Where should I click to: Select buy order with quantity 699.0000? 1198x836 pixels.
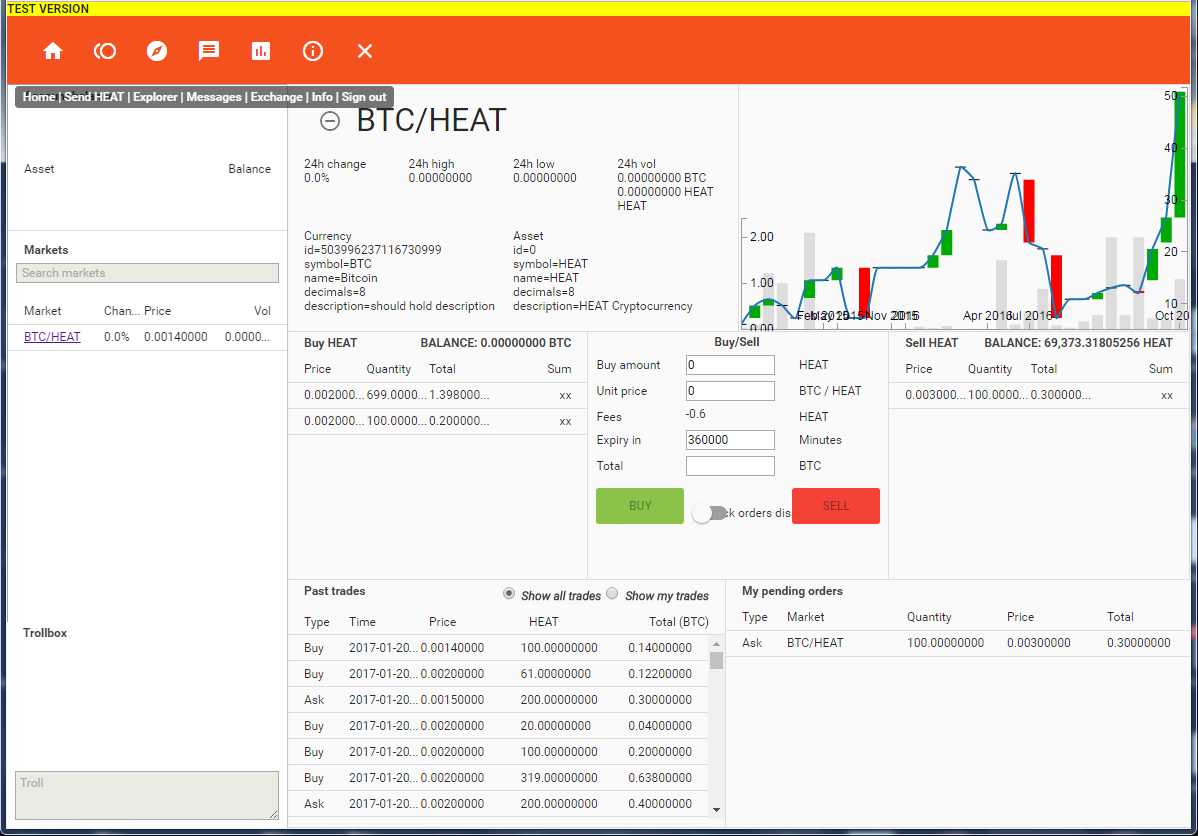click(x=438, y=395)
